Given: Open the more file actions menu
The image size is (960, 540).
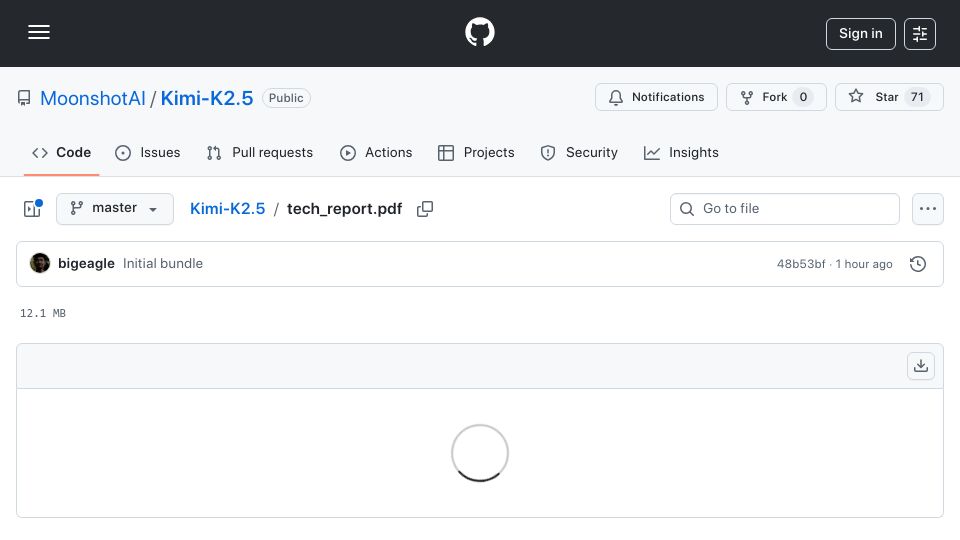Looking at the screenshot, I should pyautogui.click(x=928, y=209).
